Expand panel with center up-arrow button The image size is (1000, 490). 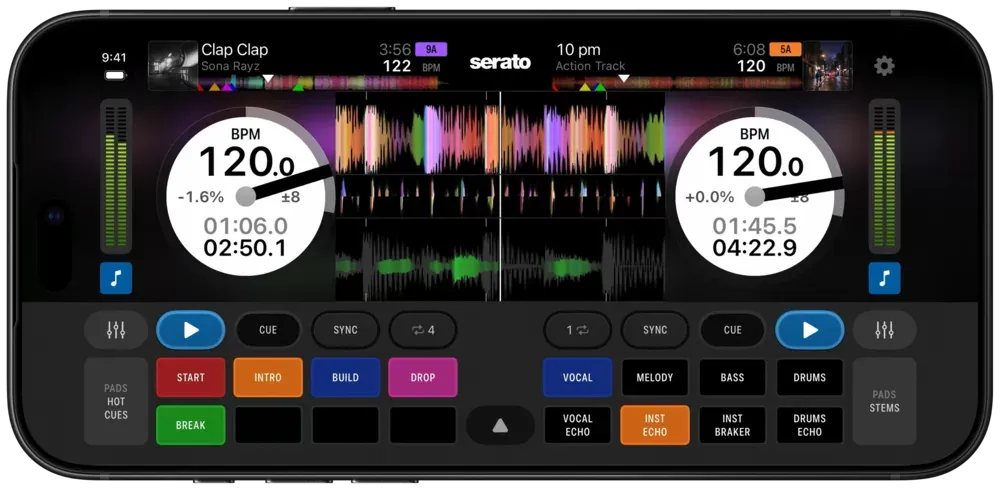[500, 426]
